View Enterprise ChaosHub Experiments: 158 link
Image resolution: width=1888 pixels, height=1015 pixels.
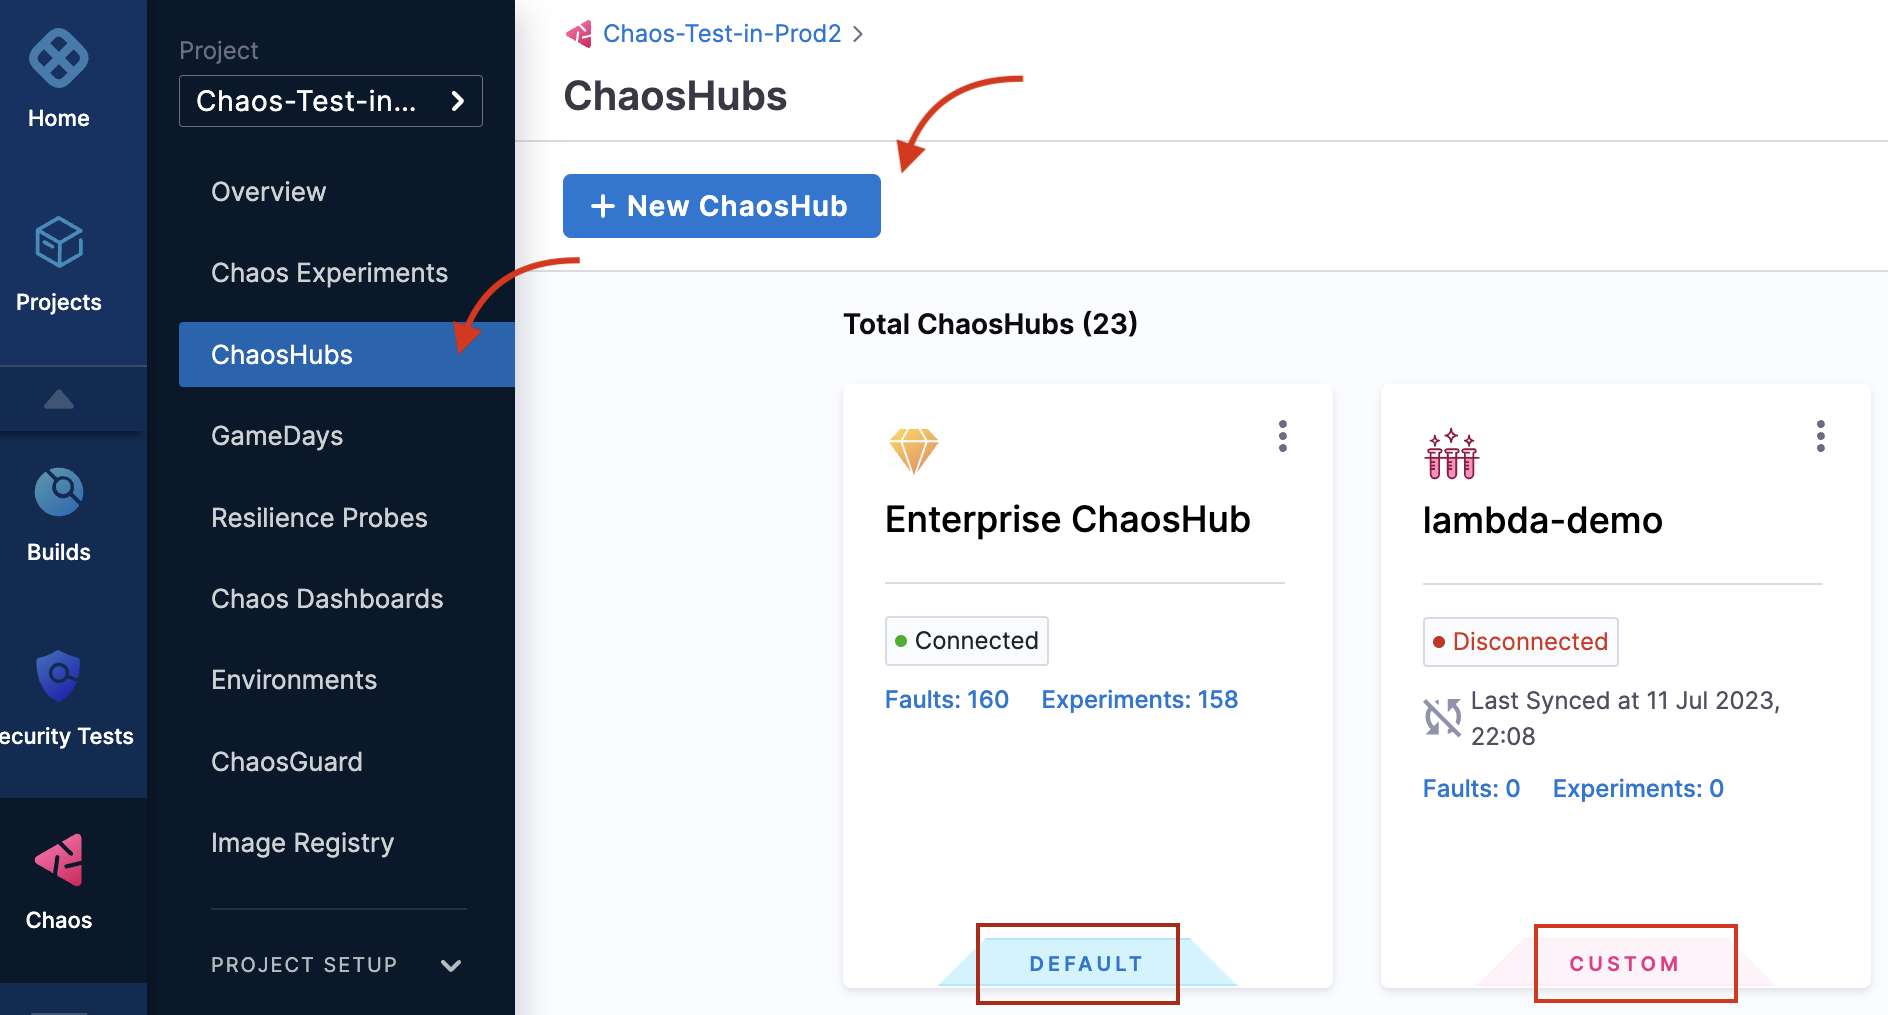pyautogui.click(x=1139, y=700)
